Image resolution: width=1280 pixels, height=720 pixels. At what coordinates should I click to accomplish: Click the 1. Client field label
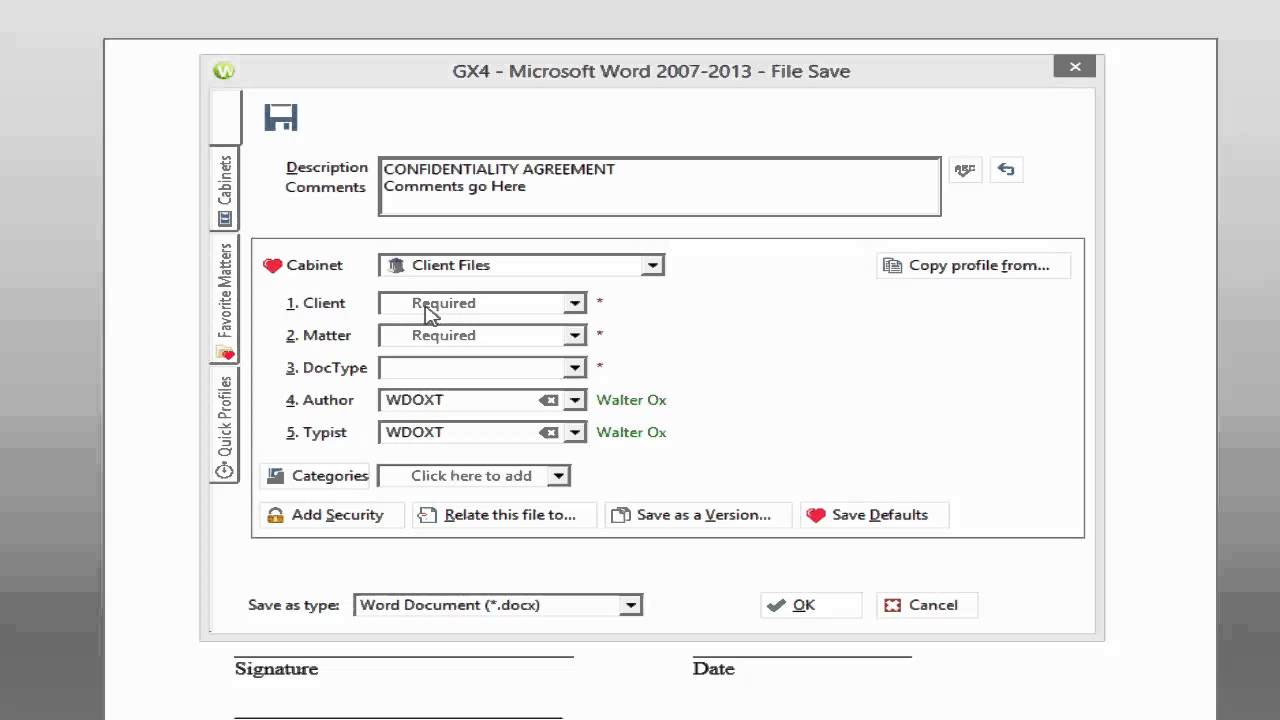(x=315, y=303)
